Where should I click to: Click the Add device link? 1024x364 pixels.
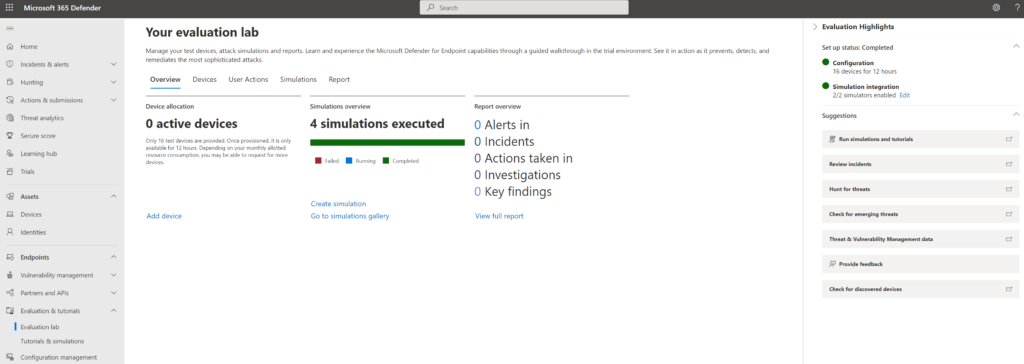point(164,216)
